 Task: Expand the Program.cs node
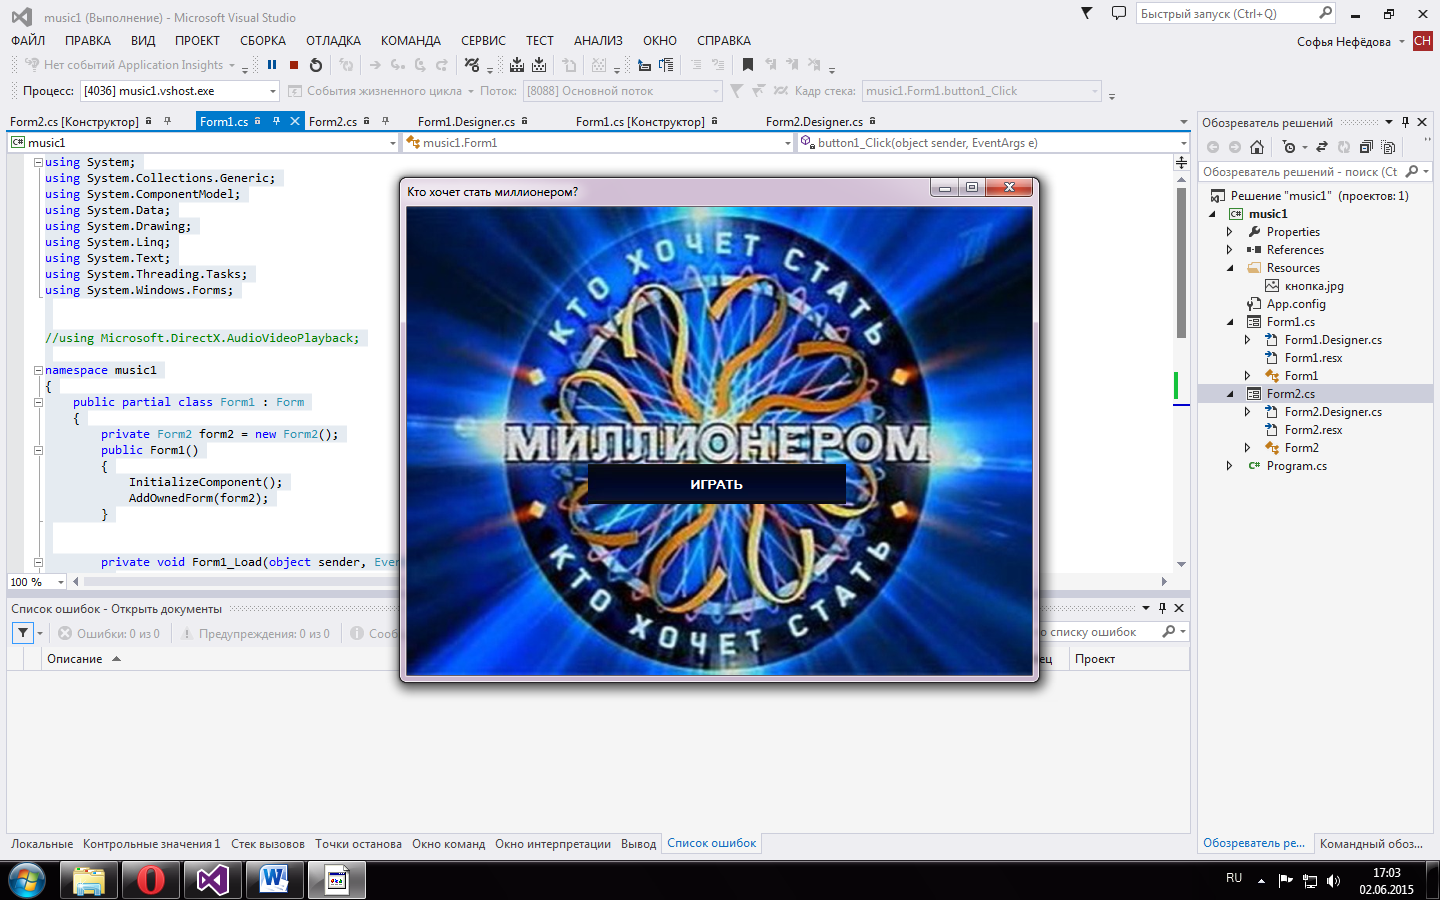[x=1230, y=466]
